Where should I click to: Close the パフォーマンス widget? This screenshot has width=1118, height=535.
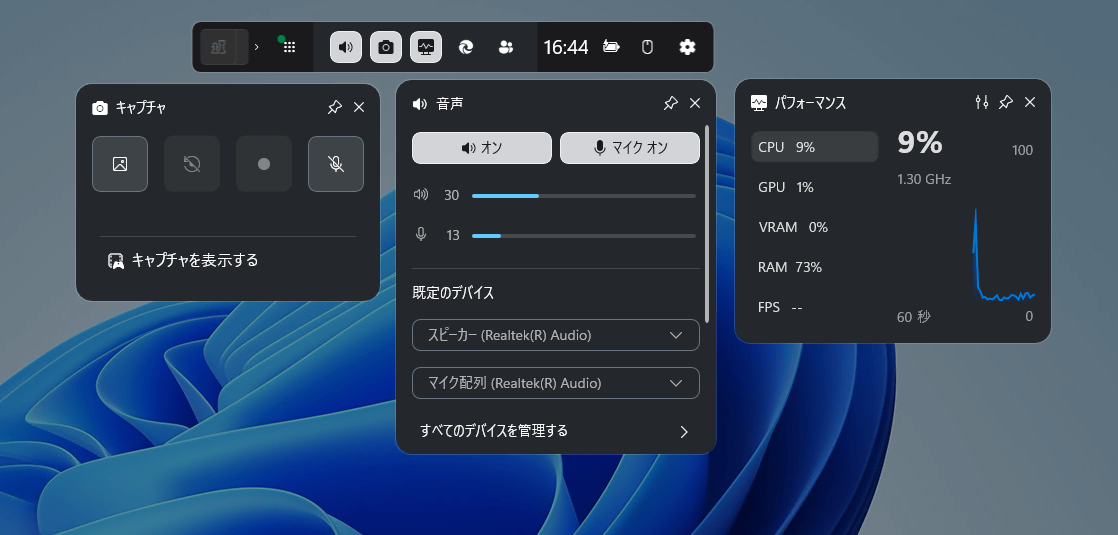[x=1030, y=102]
